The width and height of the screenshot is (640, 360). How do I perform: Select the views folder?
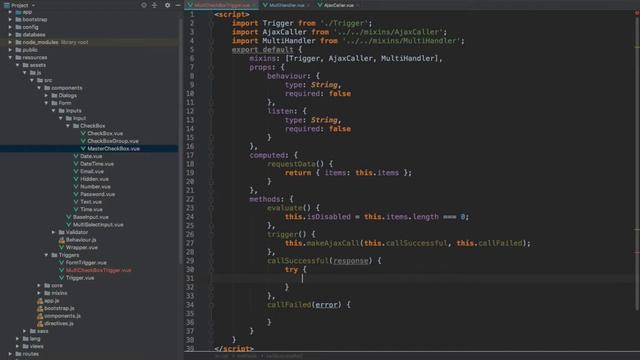point(36,346)
